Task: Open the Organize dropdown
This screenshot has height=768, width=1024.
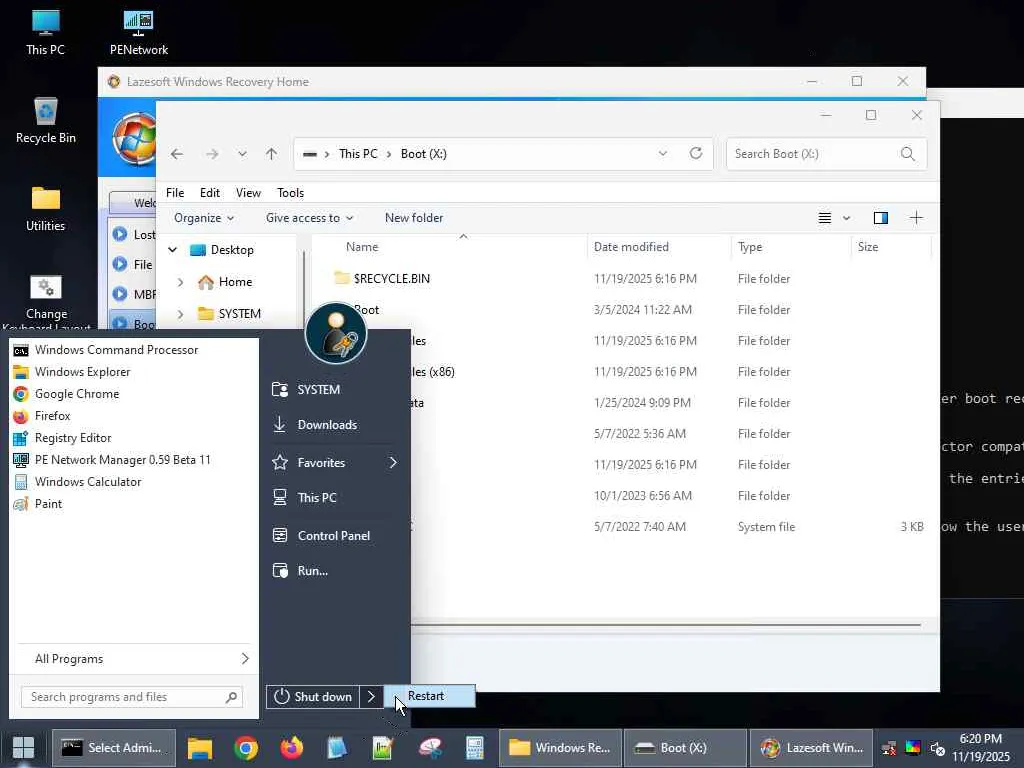Action: pyautogui.click(x=204, y=218)
